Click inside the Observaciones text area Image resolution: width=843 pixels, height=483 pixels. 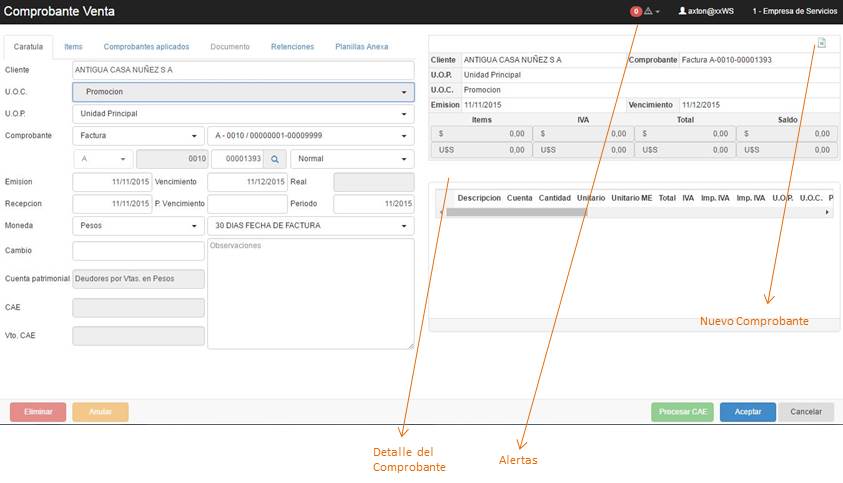310,295
